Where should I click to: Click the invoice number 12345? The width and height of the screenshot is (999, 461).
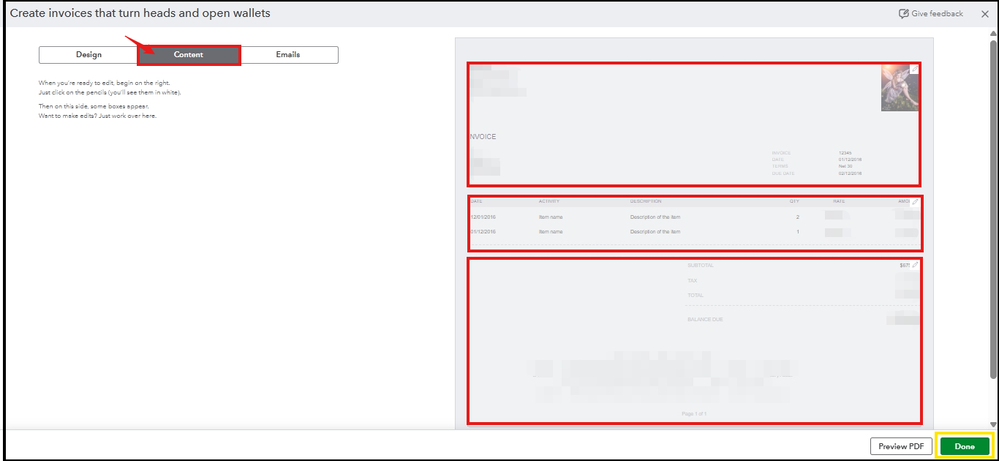tap(845, 153)
